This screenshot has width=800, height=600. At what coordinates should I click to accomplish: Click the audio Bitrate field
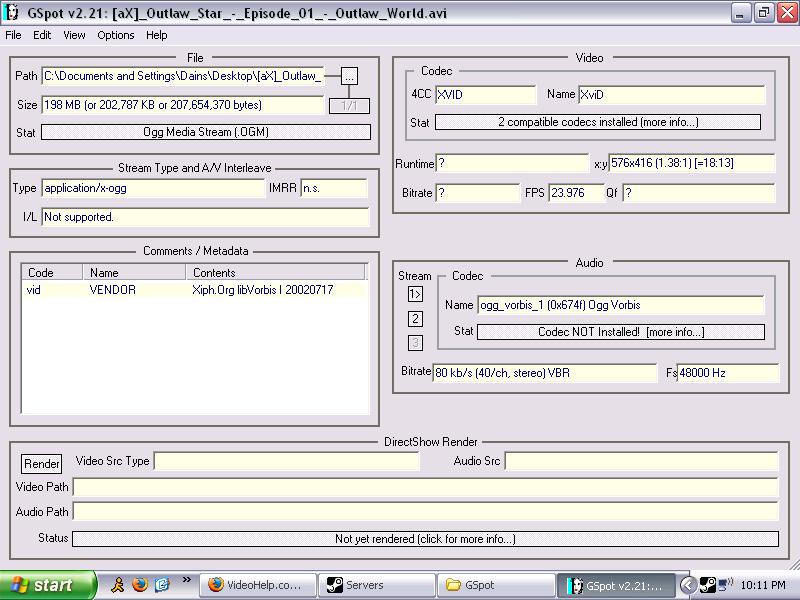tap(544, 373)
